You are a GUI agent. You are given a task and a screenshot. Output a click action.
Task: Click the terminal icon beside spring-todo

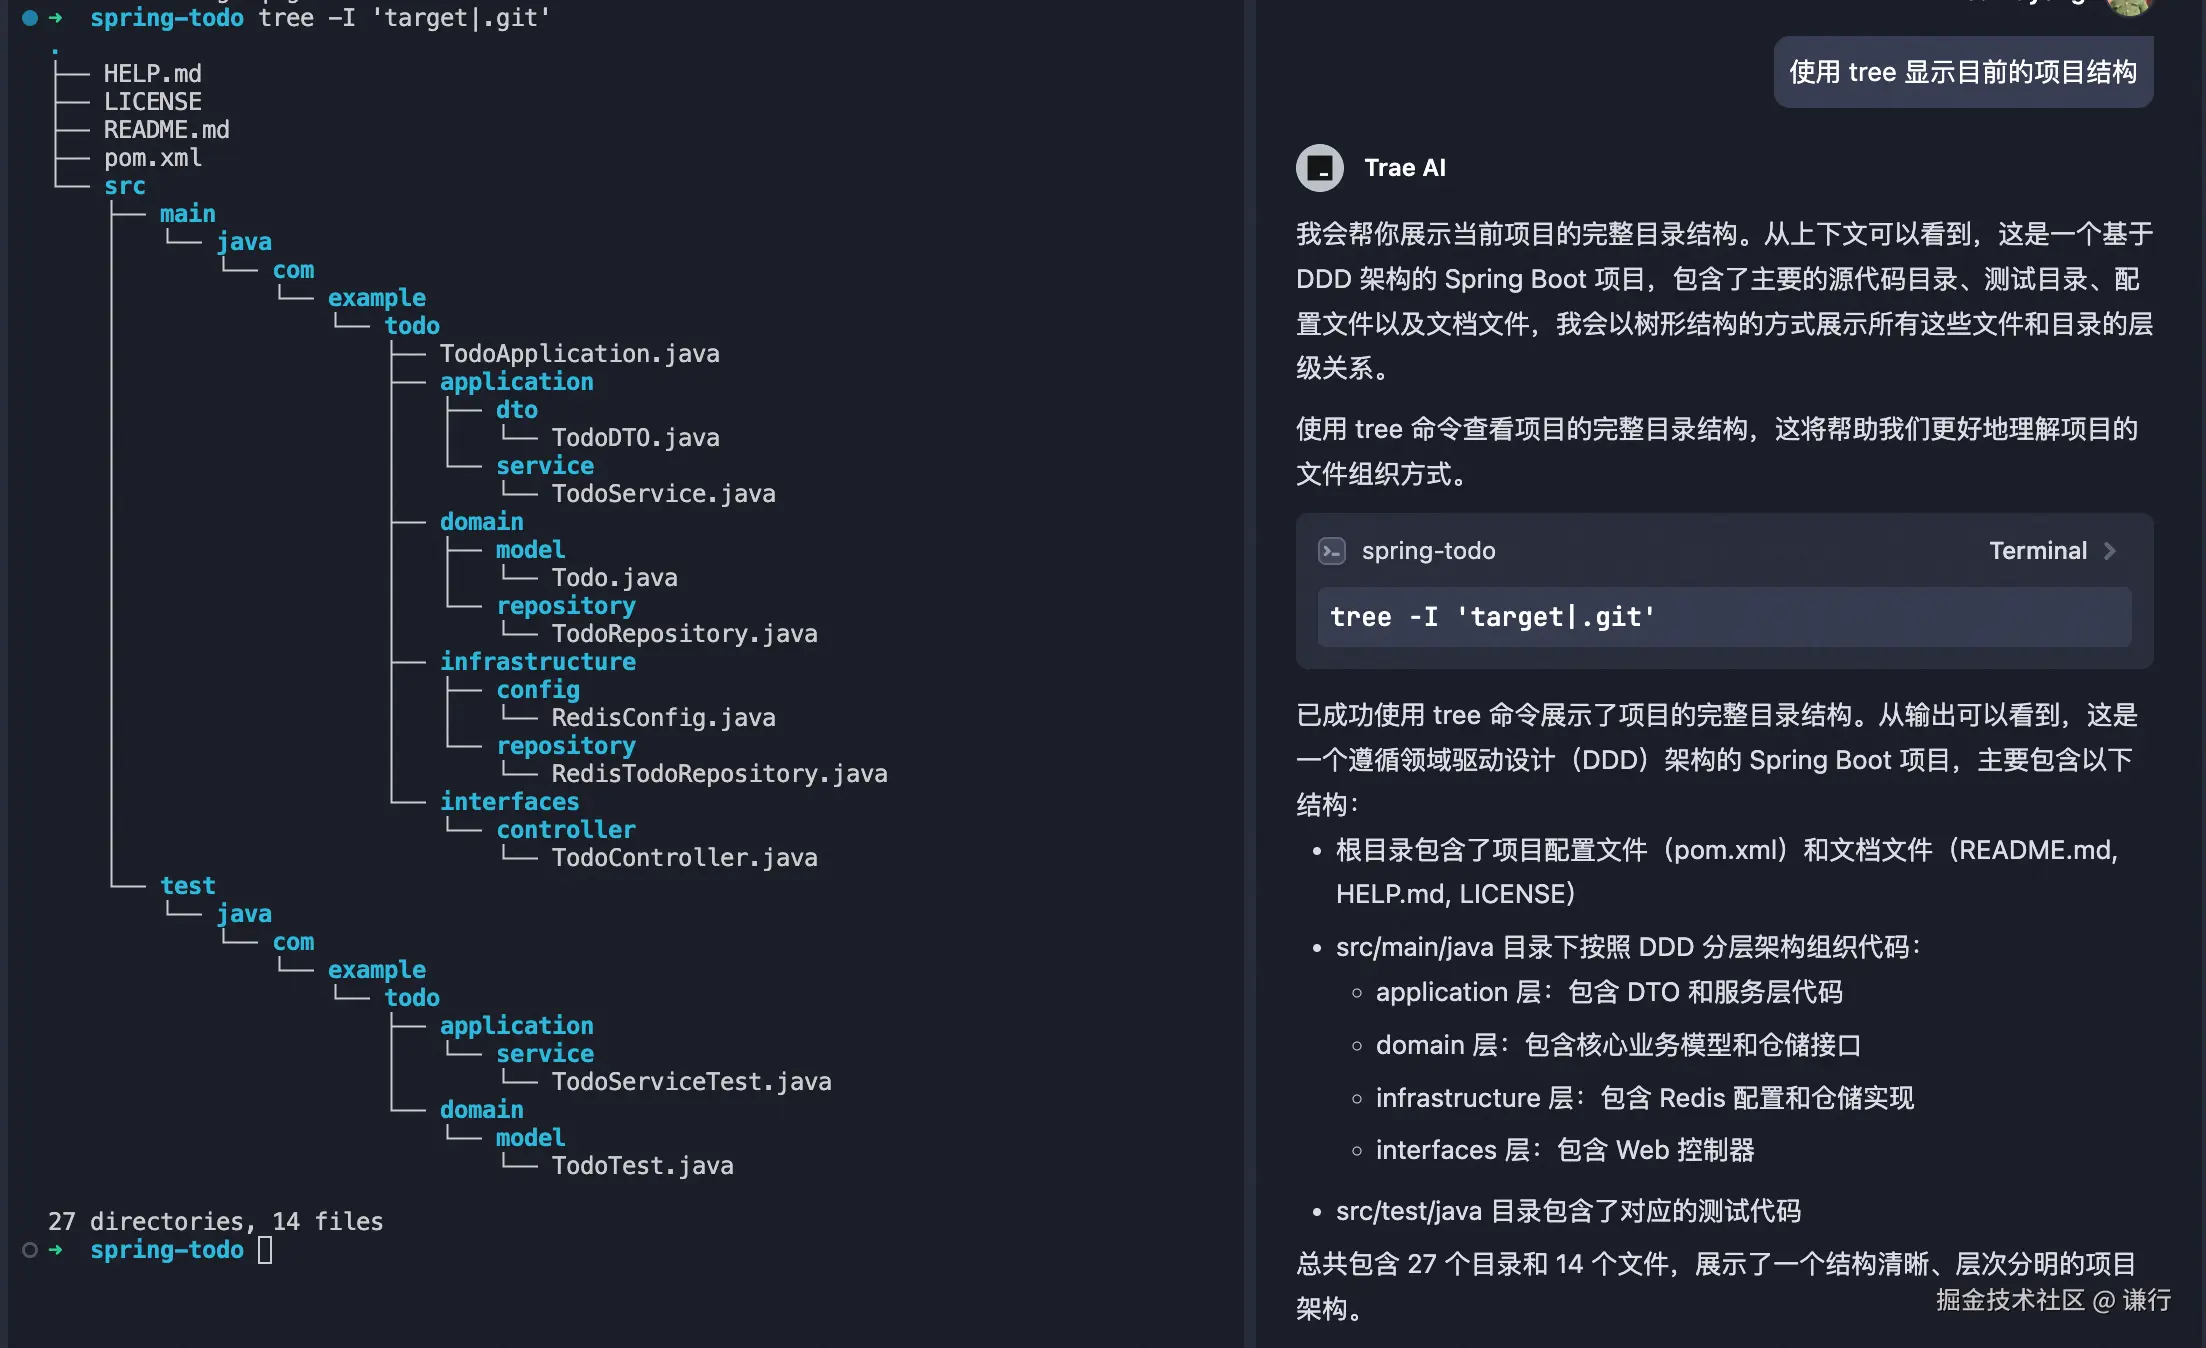pyautogui.click(x=1331, y=551)
